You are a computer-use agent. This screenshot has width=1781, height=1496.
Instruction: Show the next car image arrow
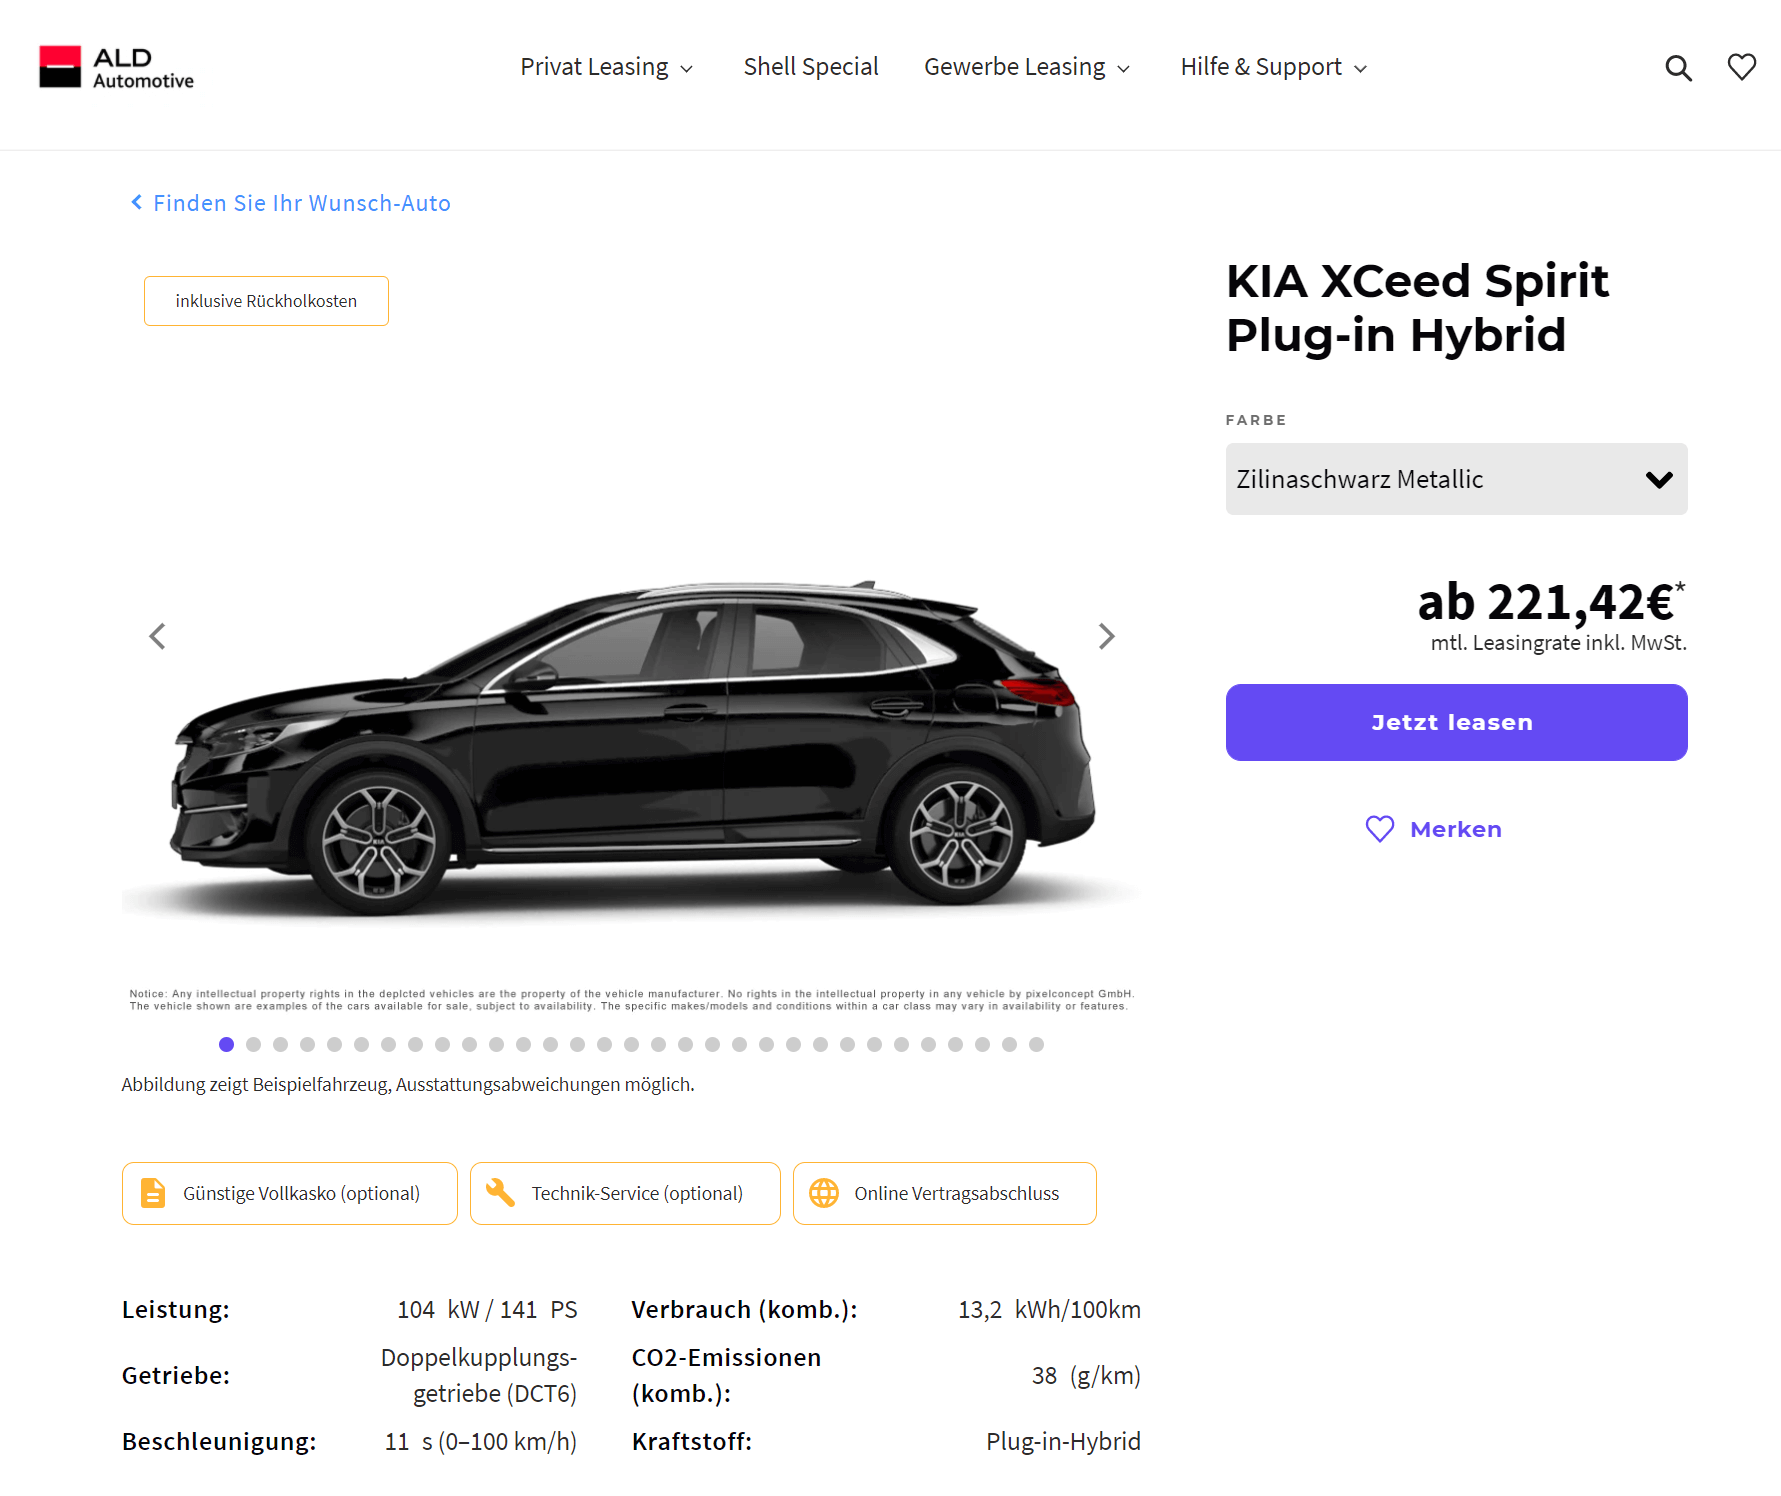[1106, 636]
